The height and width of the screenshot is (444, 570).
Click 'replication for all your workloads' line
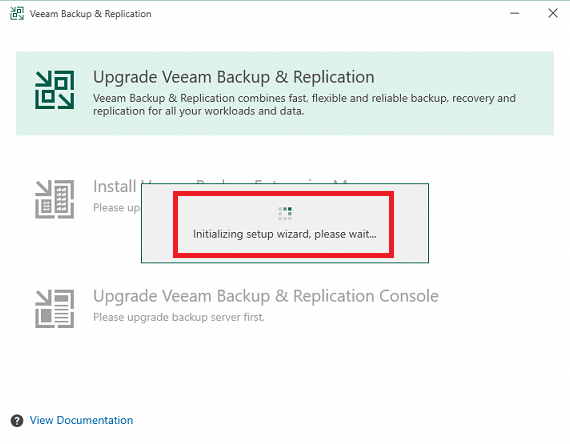coord(198,111)
